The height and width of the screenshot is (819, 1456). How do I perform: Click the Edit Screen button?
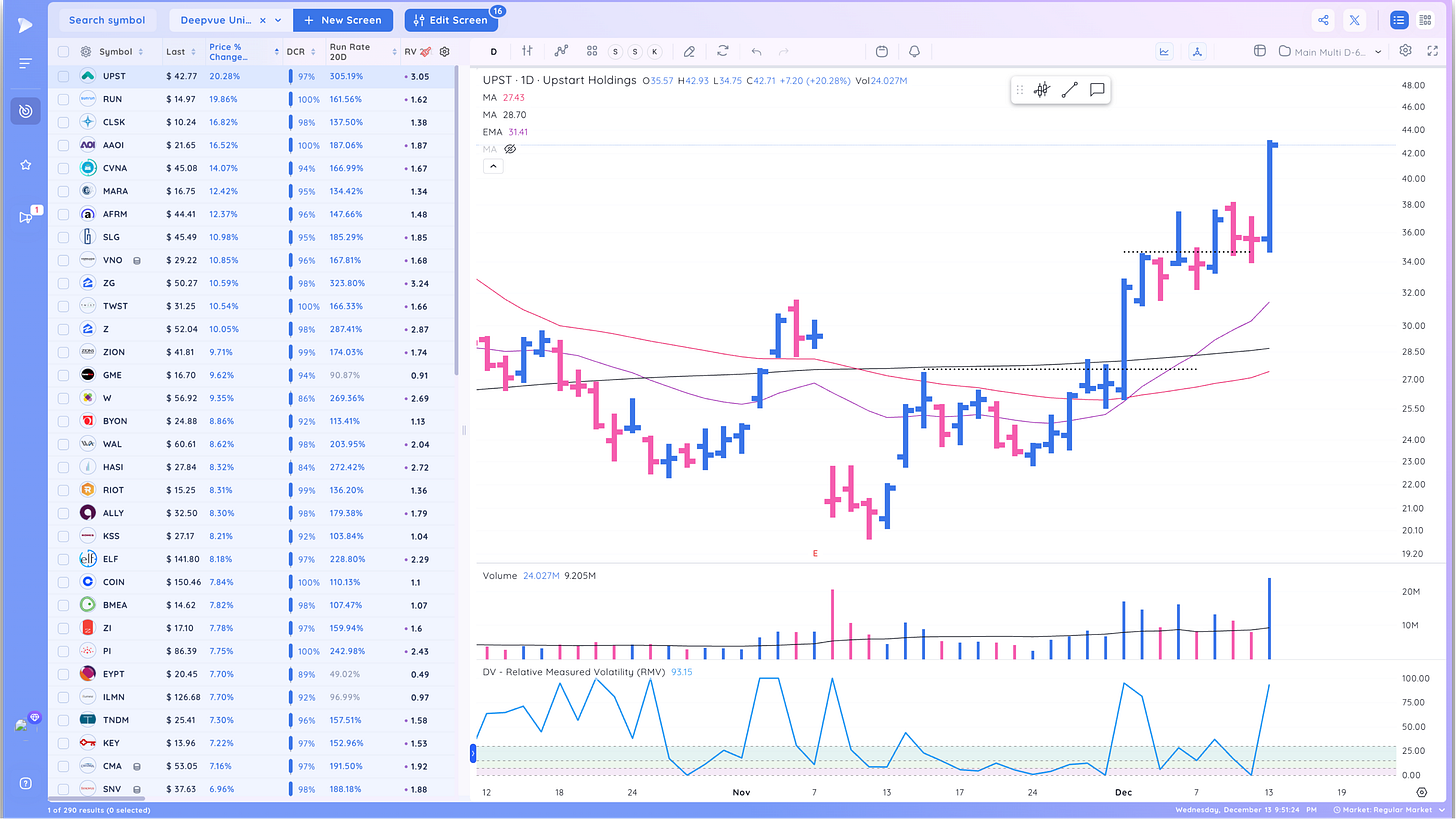coord(450,20)
